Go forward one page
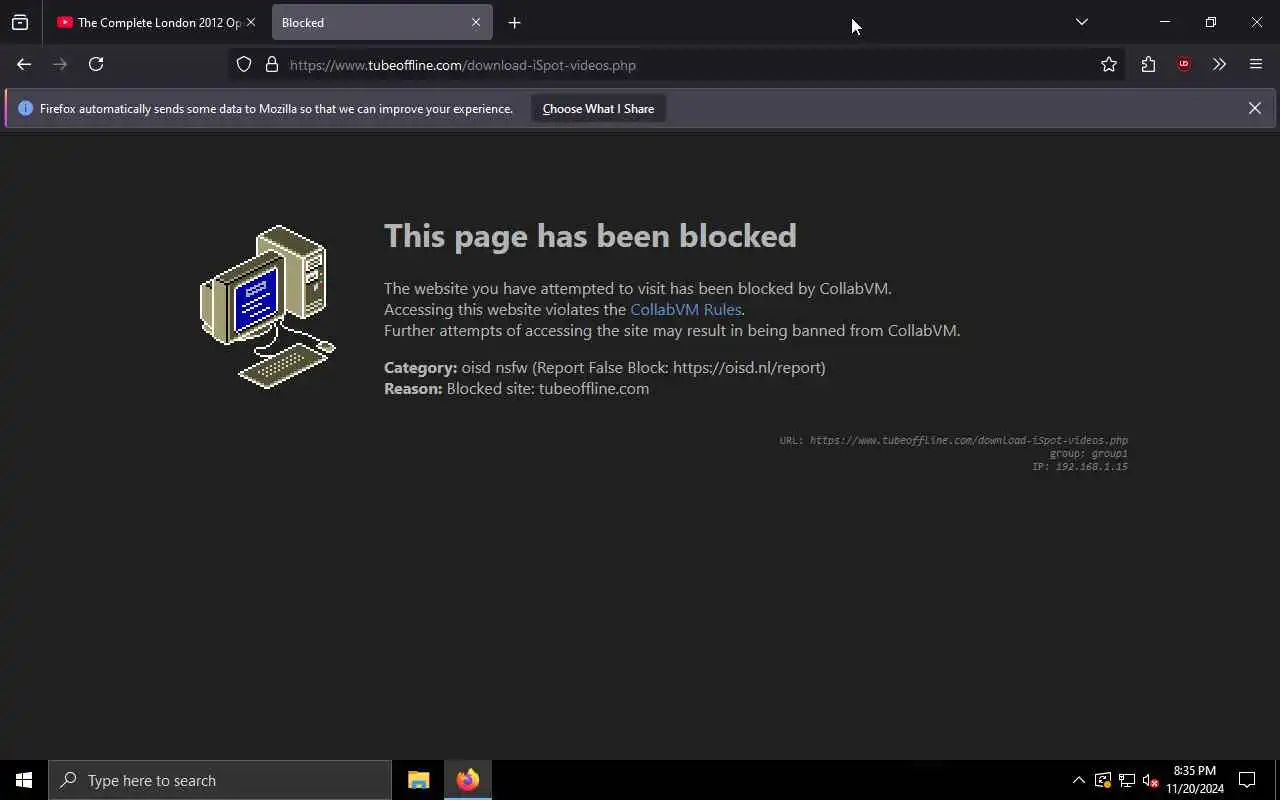Image resolution: width=1280 pixels, height=800 pixels. click(x=60, y=64)
